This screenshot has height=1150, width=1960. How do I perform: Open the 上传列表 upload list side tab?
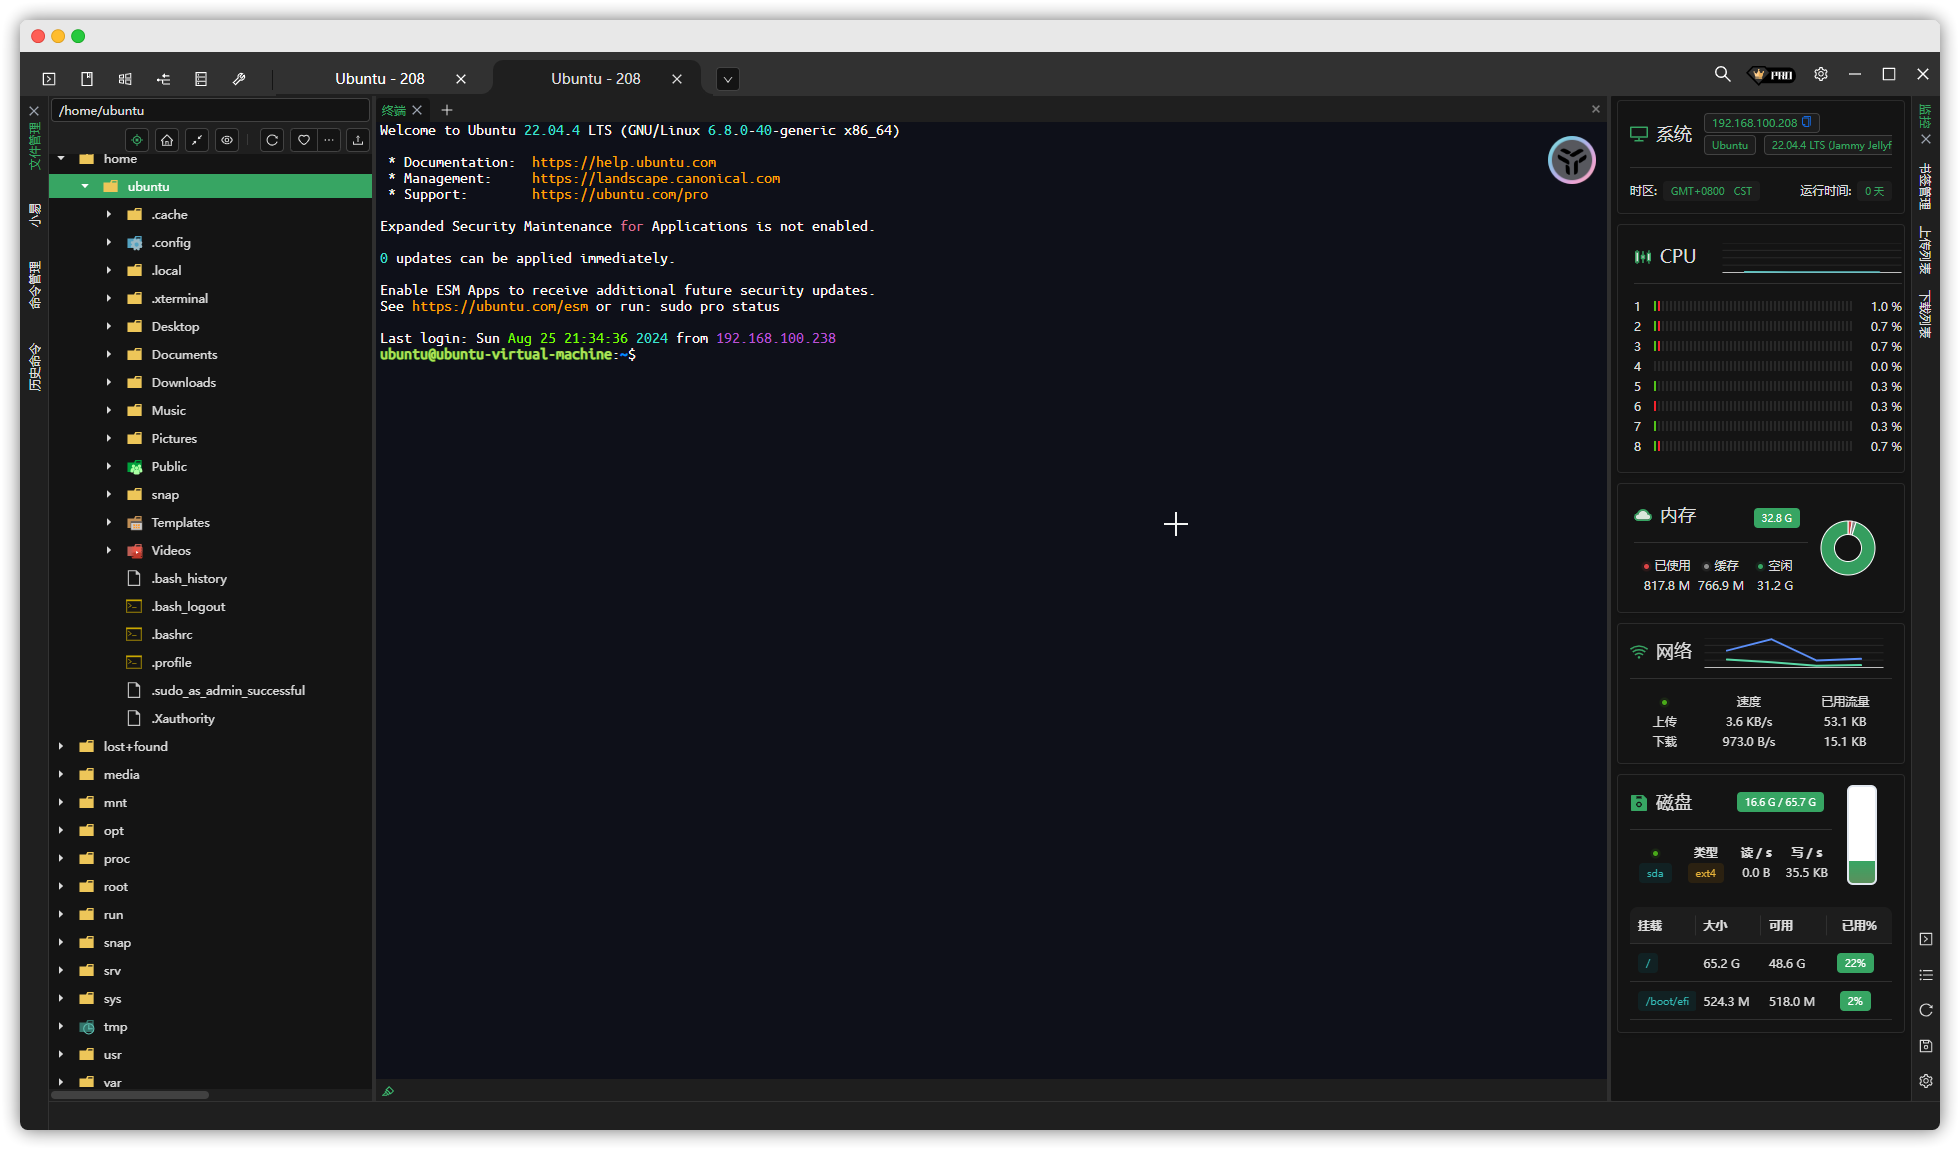click(x=1926, y=250)
